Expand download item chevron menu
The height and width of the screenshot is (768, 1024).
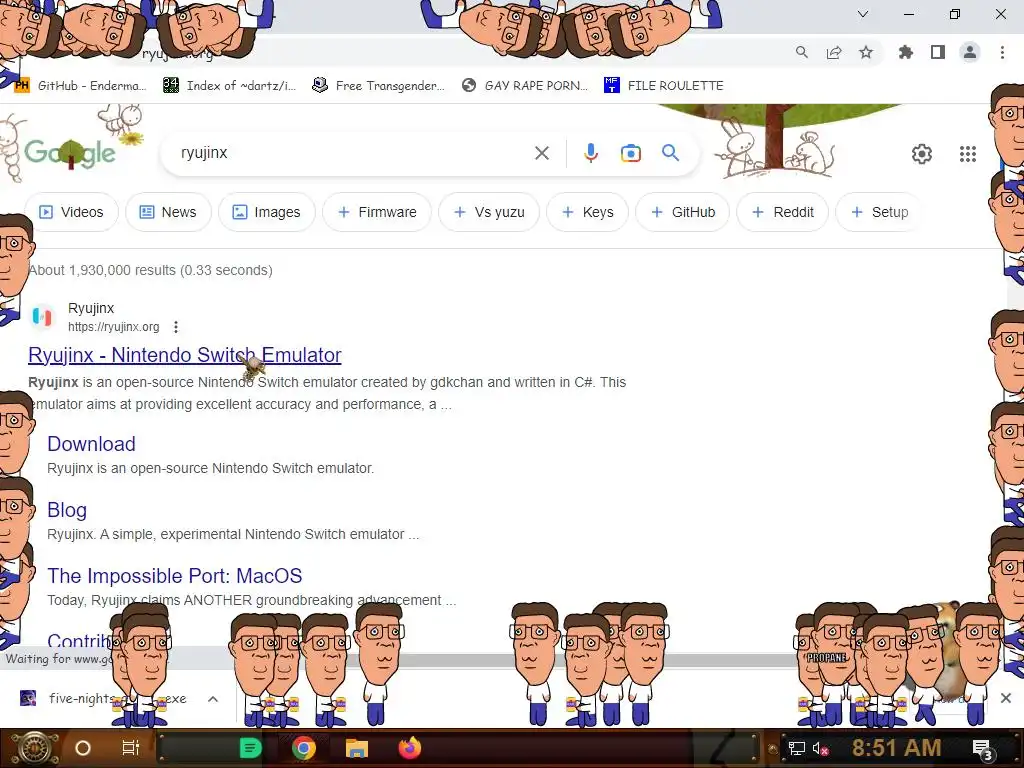[213, 699]
